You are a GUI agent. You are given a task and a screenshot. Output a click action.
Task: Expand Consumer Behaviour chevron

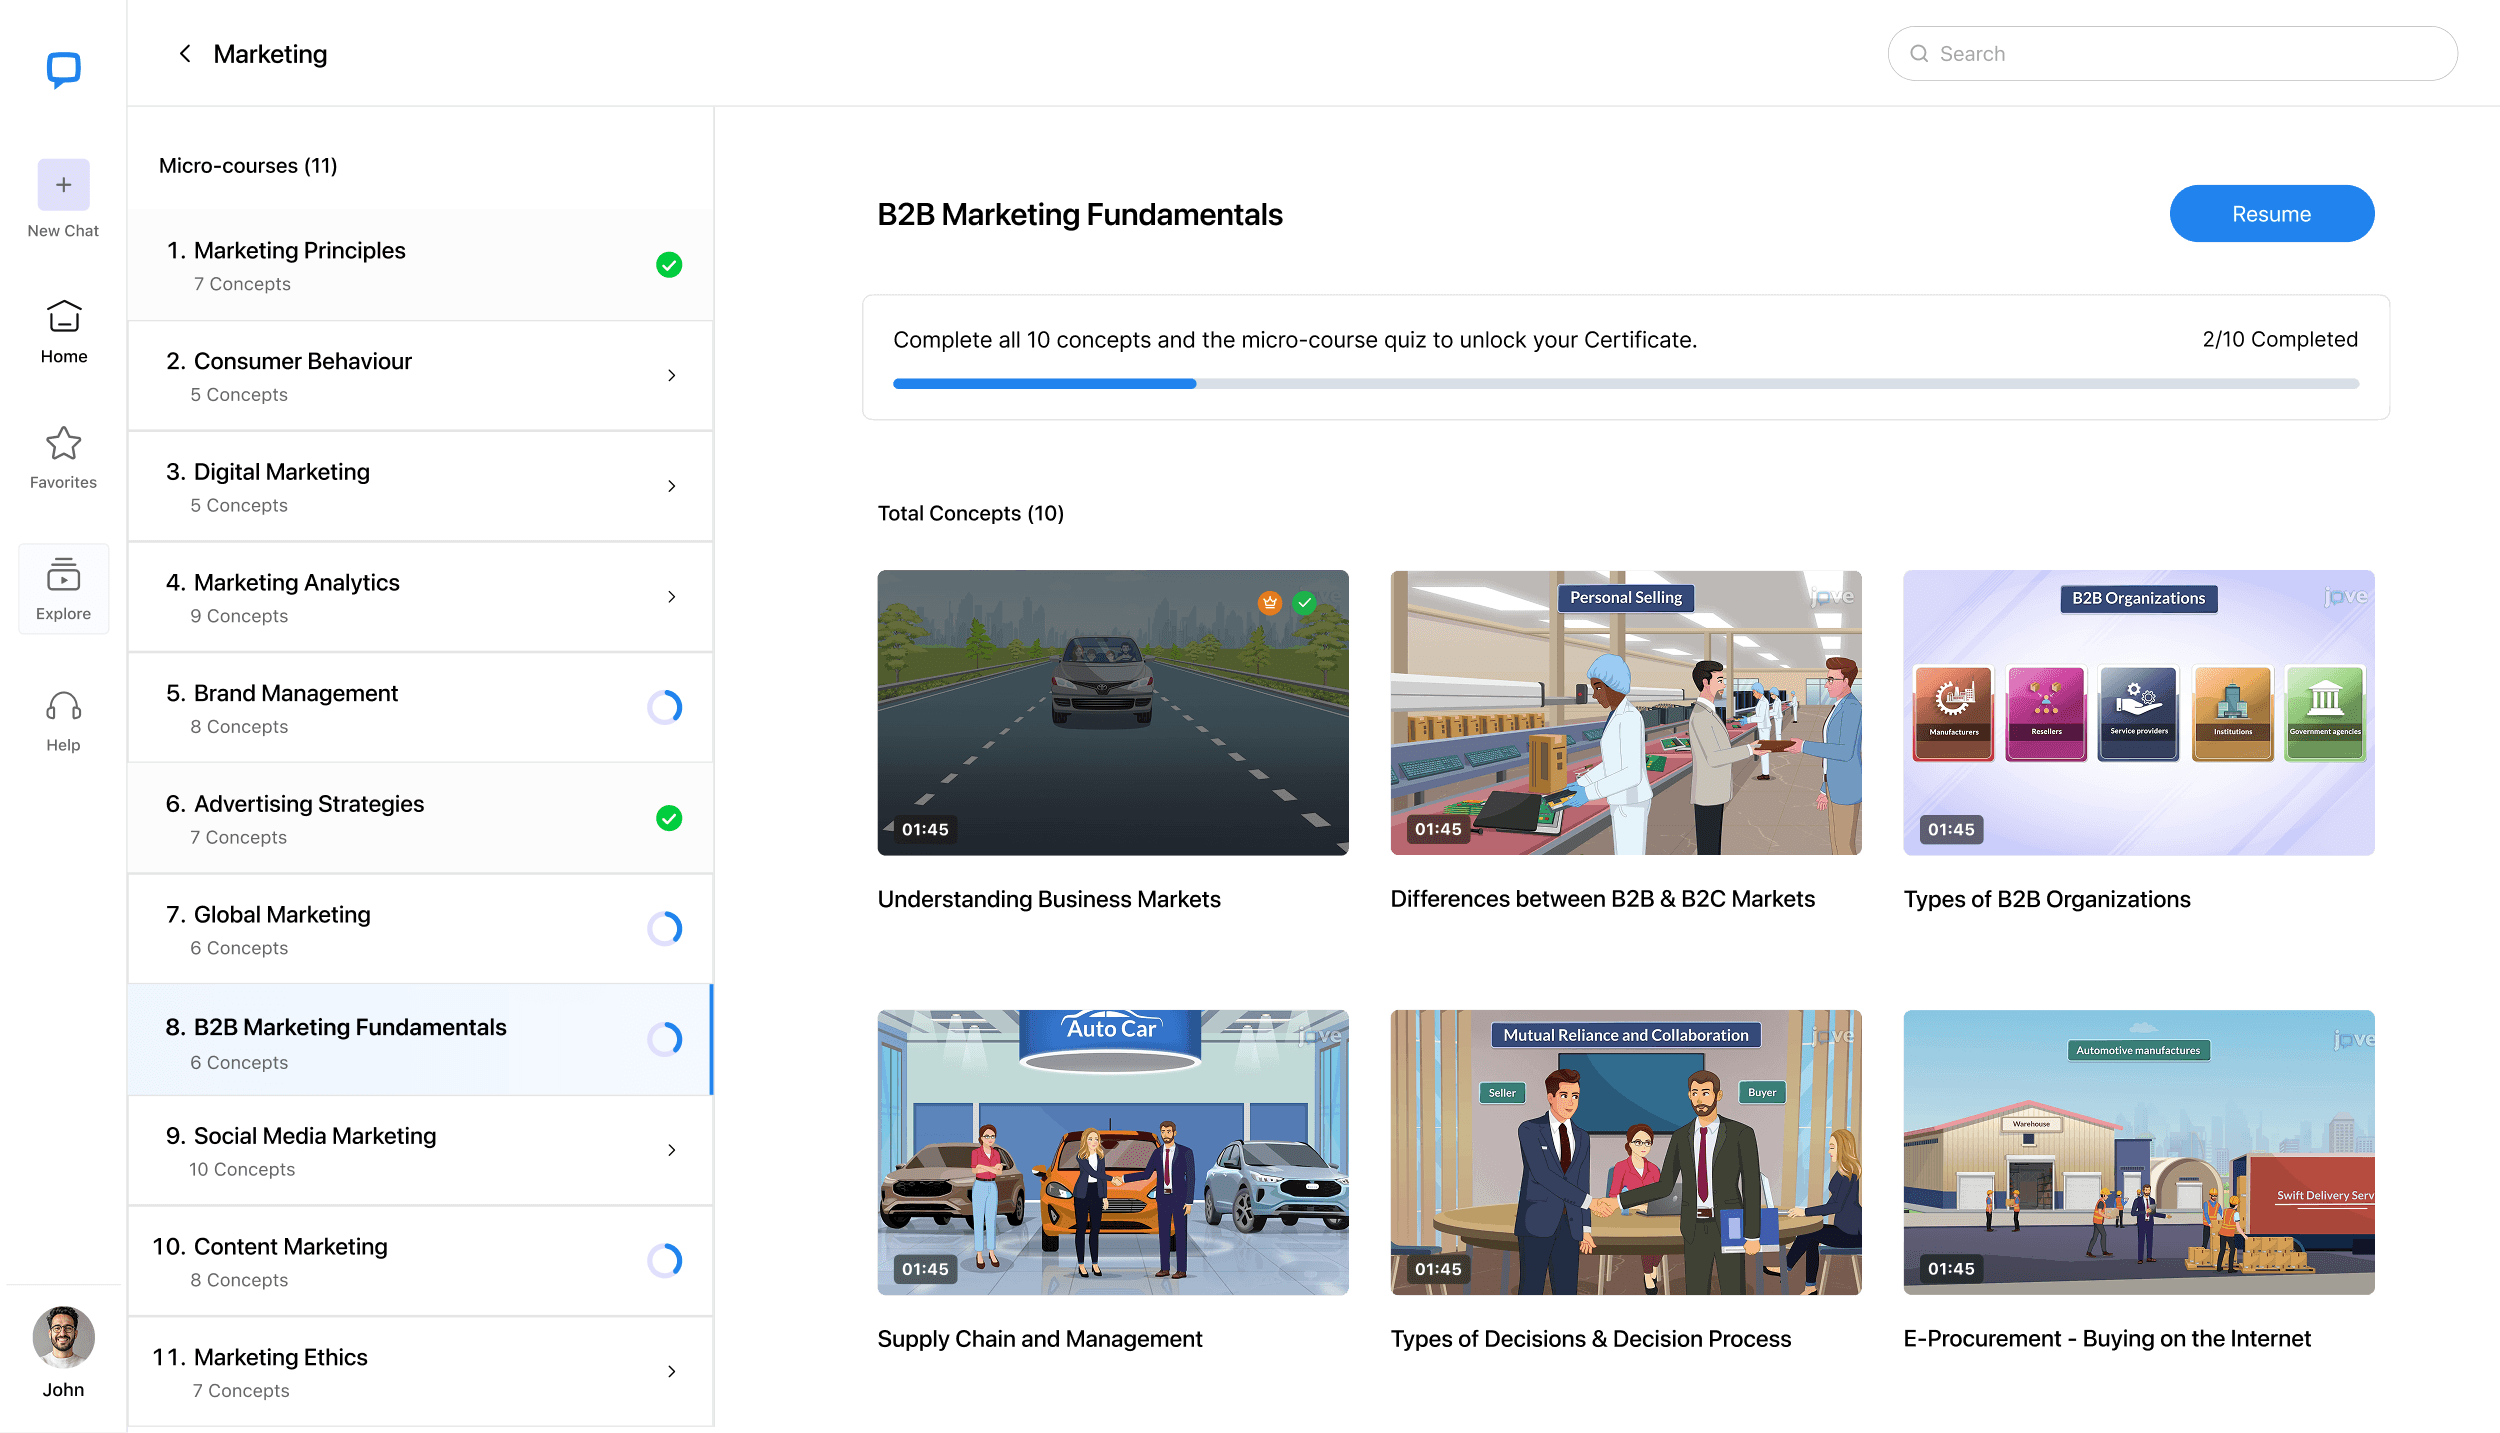coord(671,375)
